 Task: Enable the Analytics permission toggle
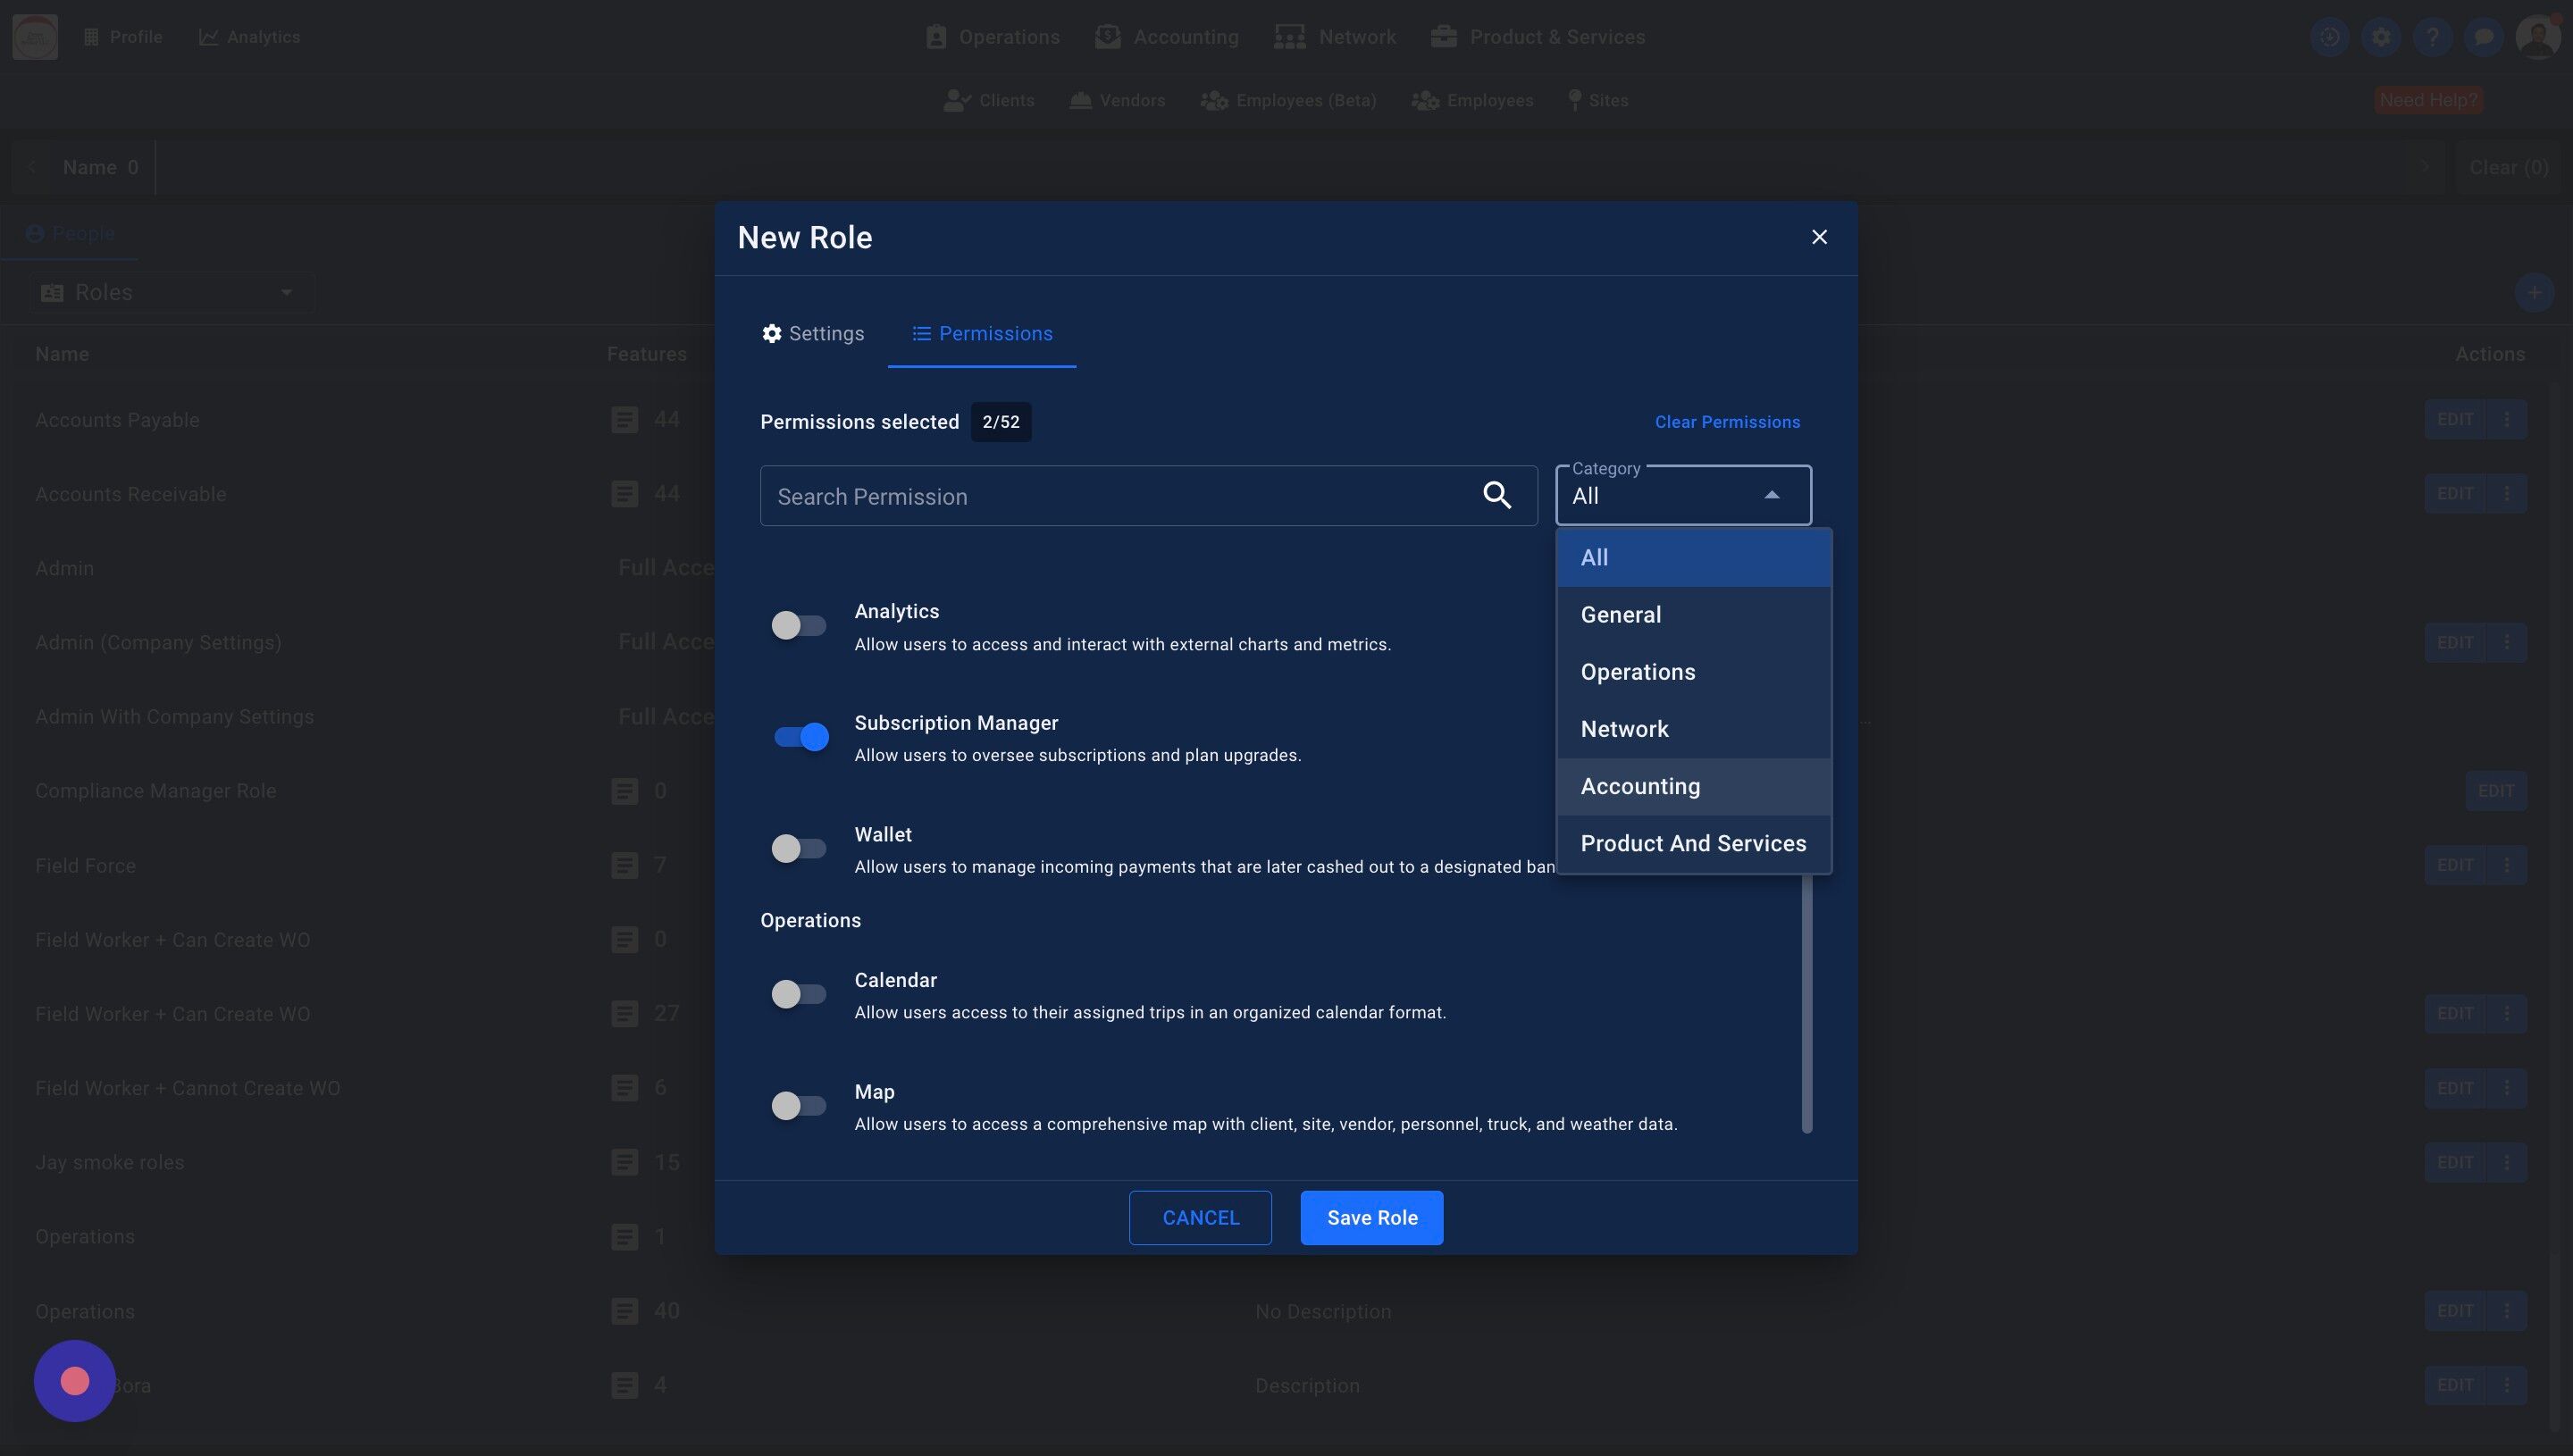pos(798,626)
